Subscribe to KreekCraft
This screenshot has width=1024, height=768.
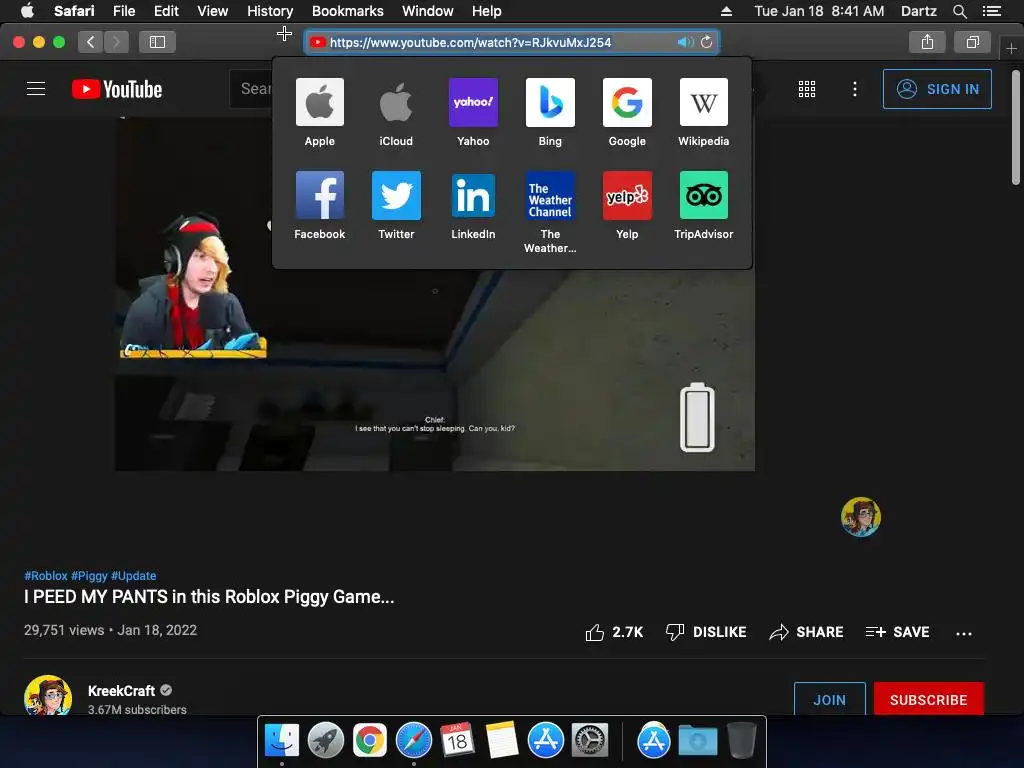[929, 699]
